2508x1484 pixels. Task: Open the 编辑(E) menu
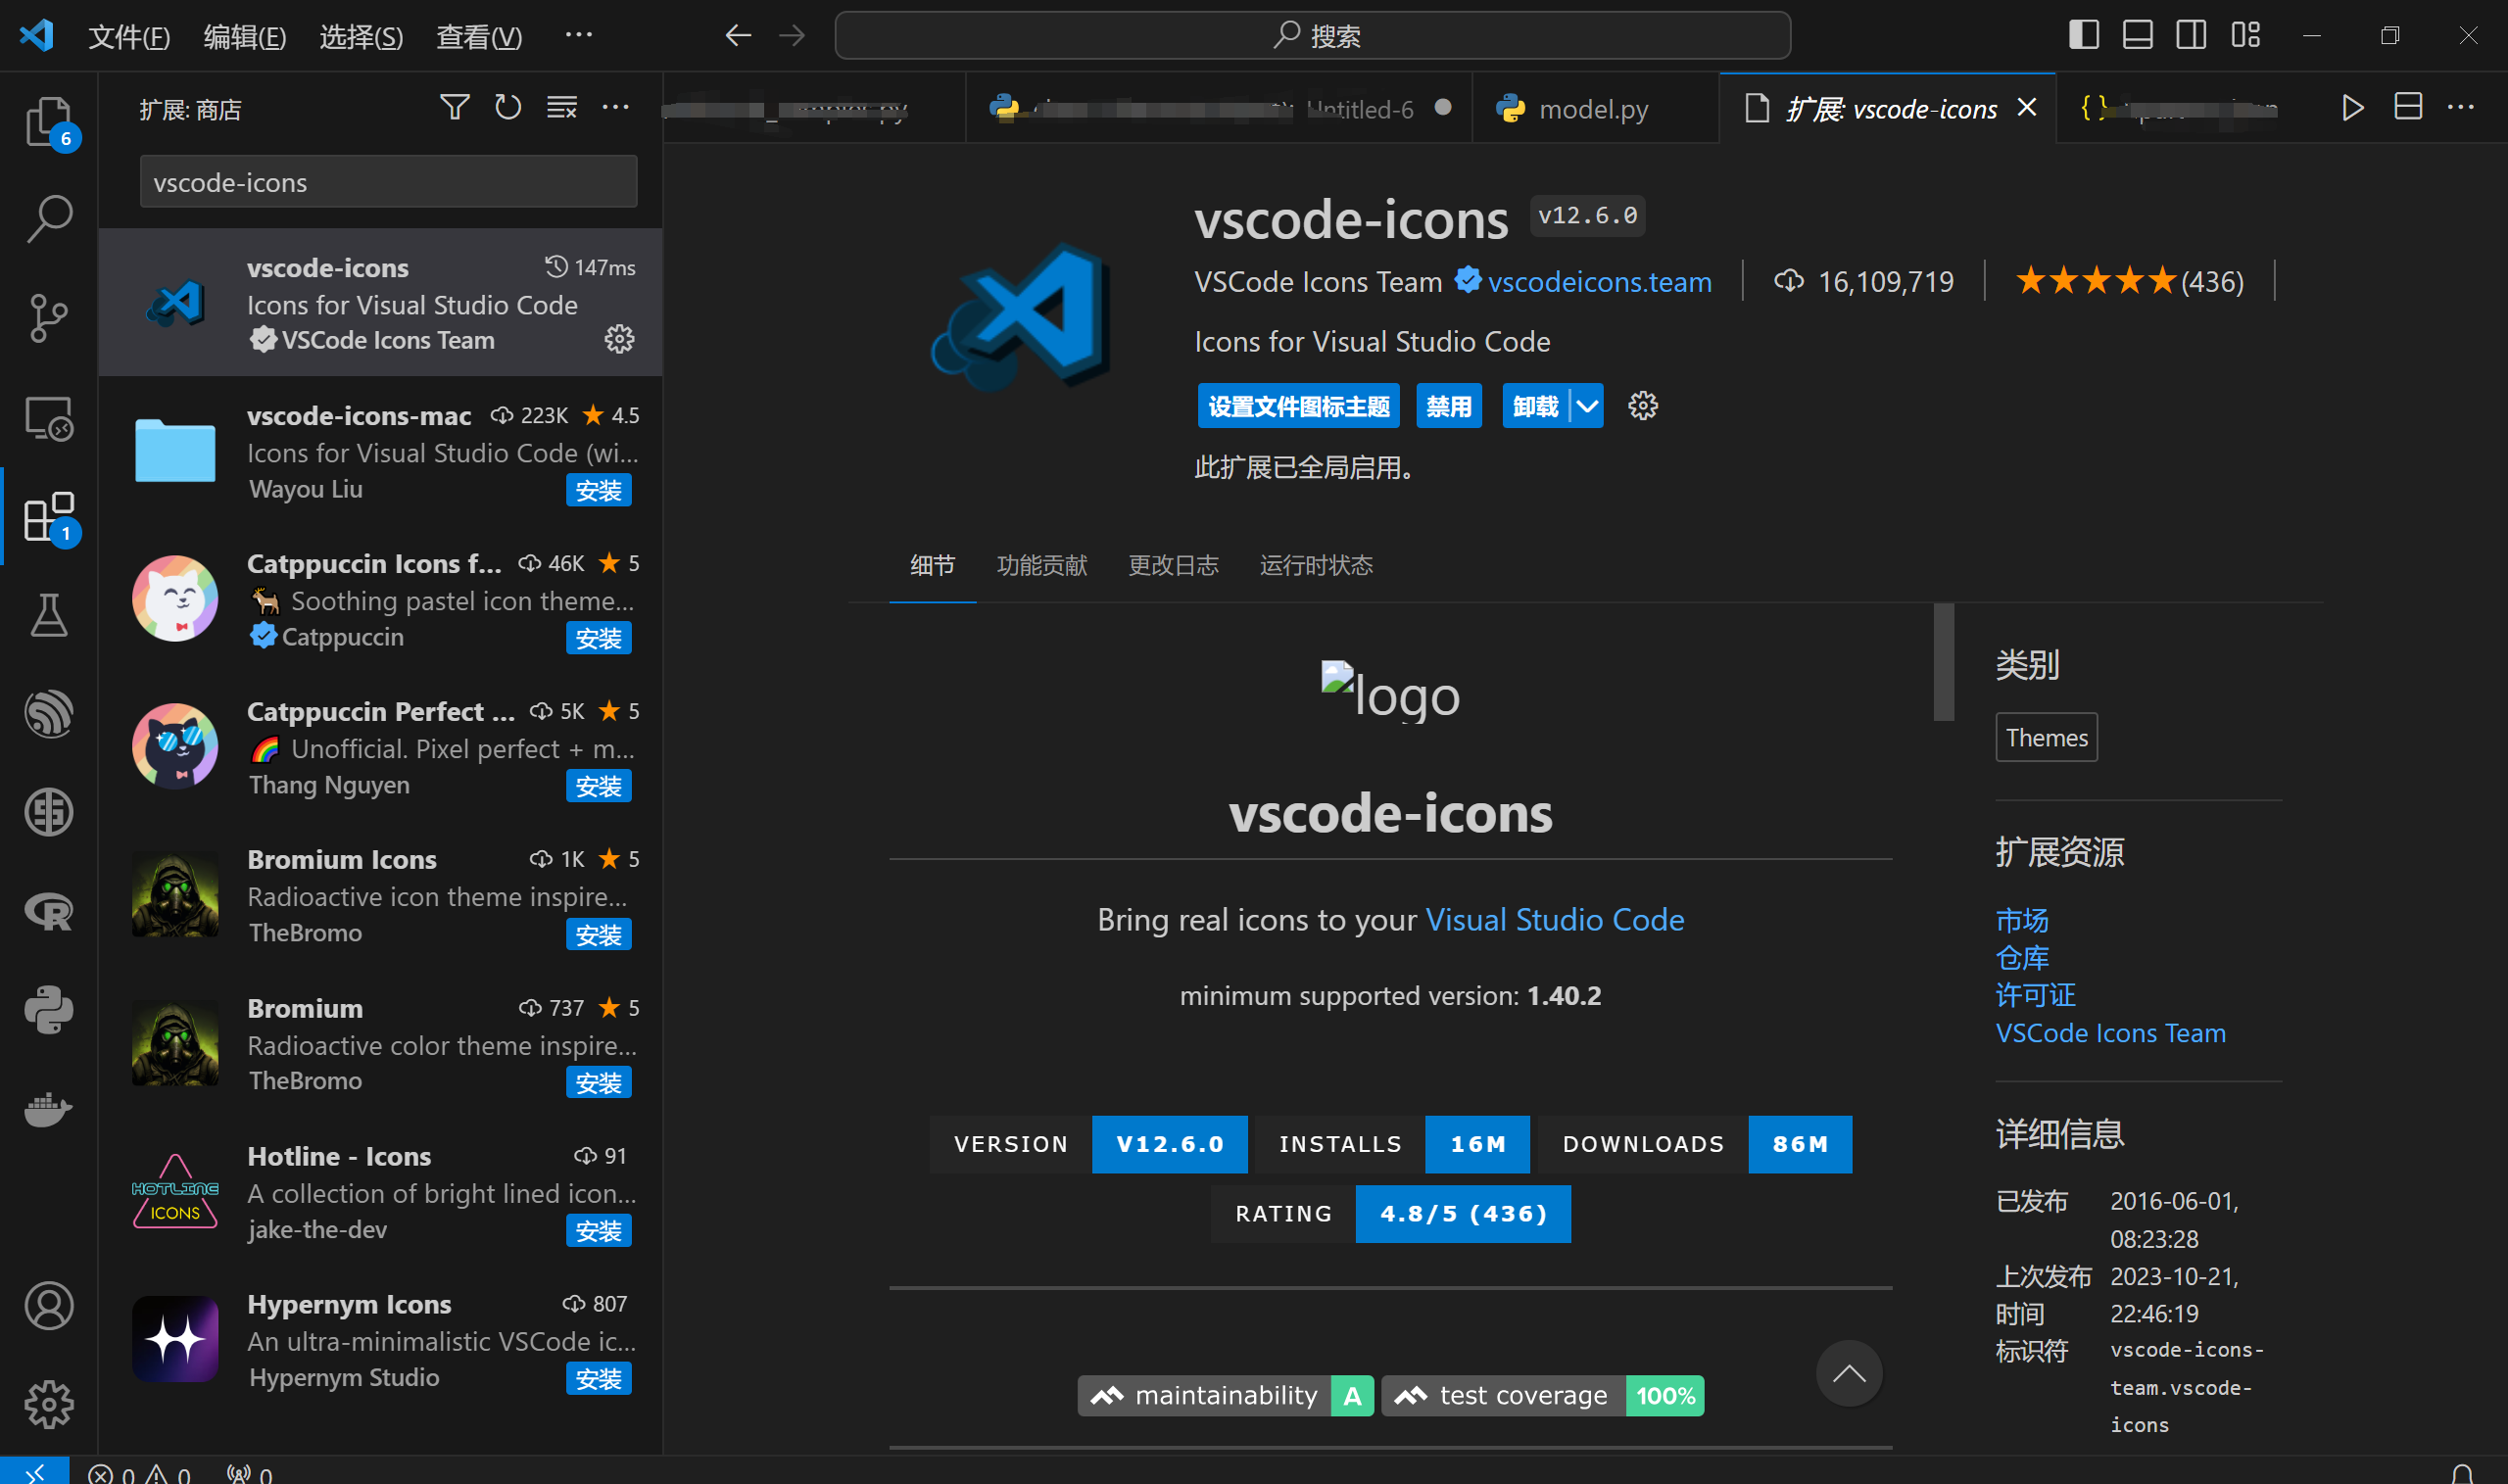[245, 37]
